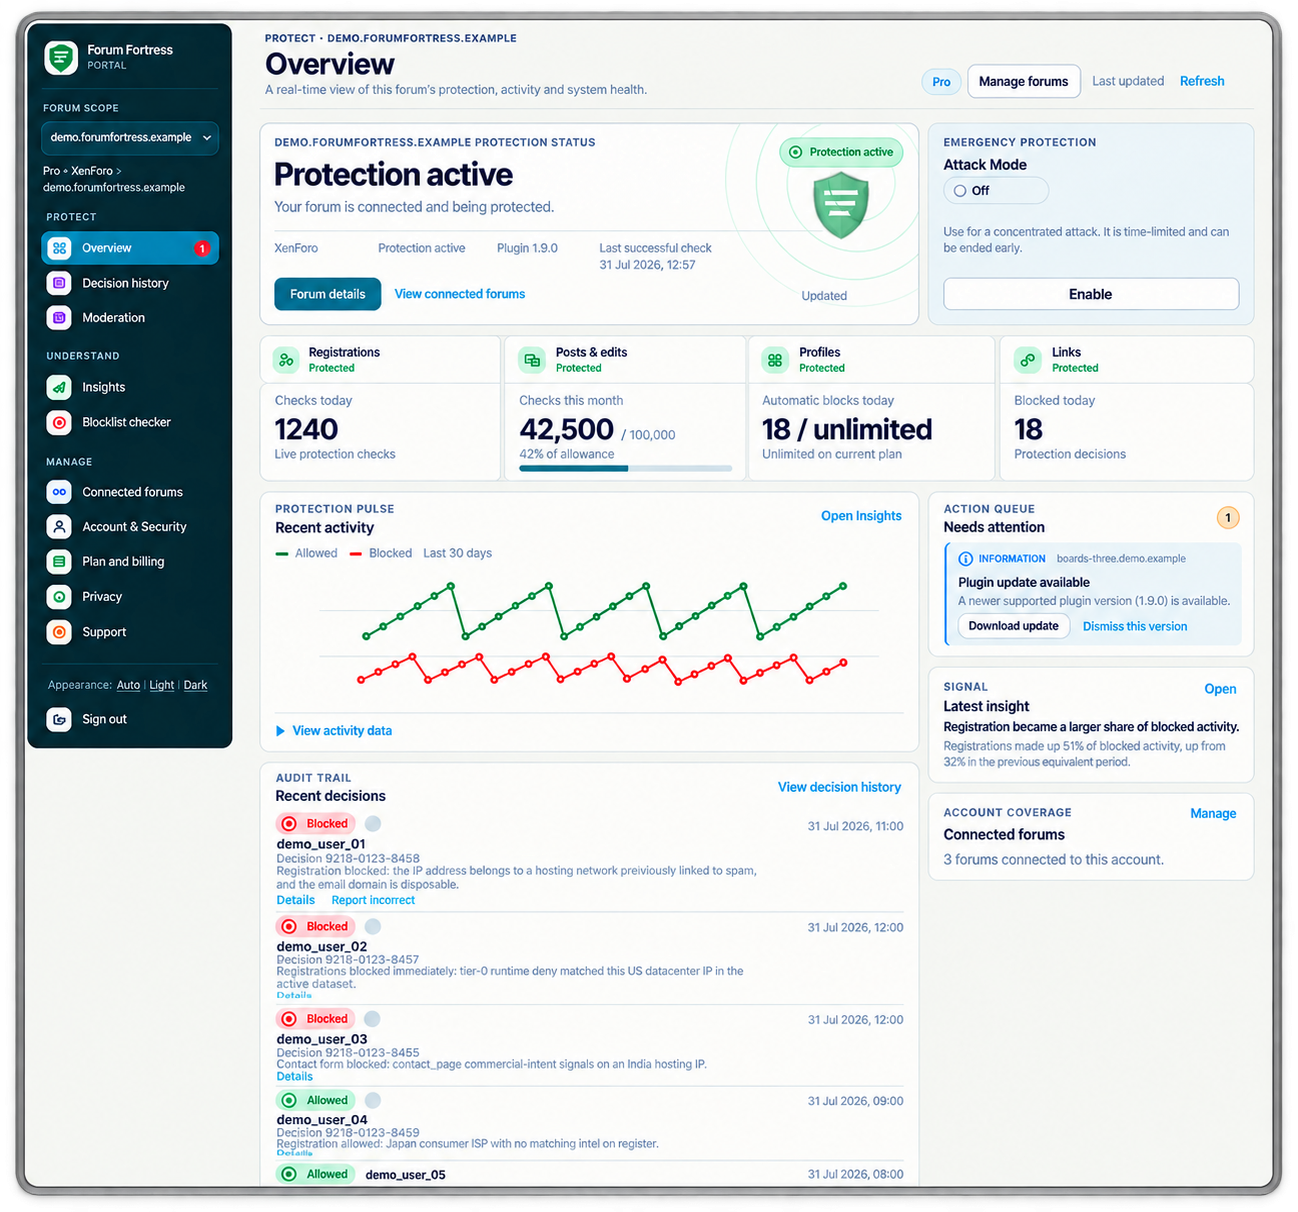Viewport: 1298px width, 1212px height.
Task: Expand View activity data disclosure
Action: click(x=334, y=731)
